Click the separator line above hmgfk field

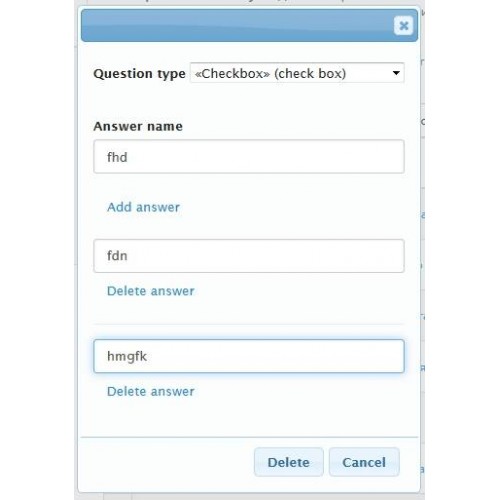(x=249, y=324)
